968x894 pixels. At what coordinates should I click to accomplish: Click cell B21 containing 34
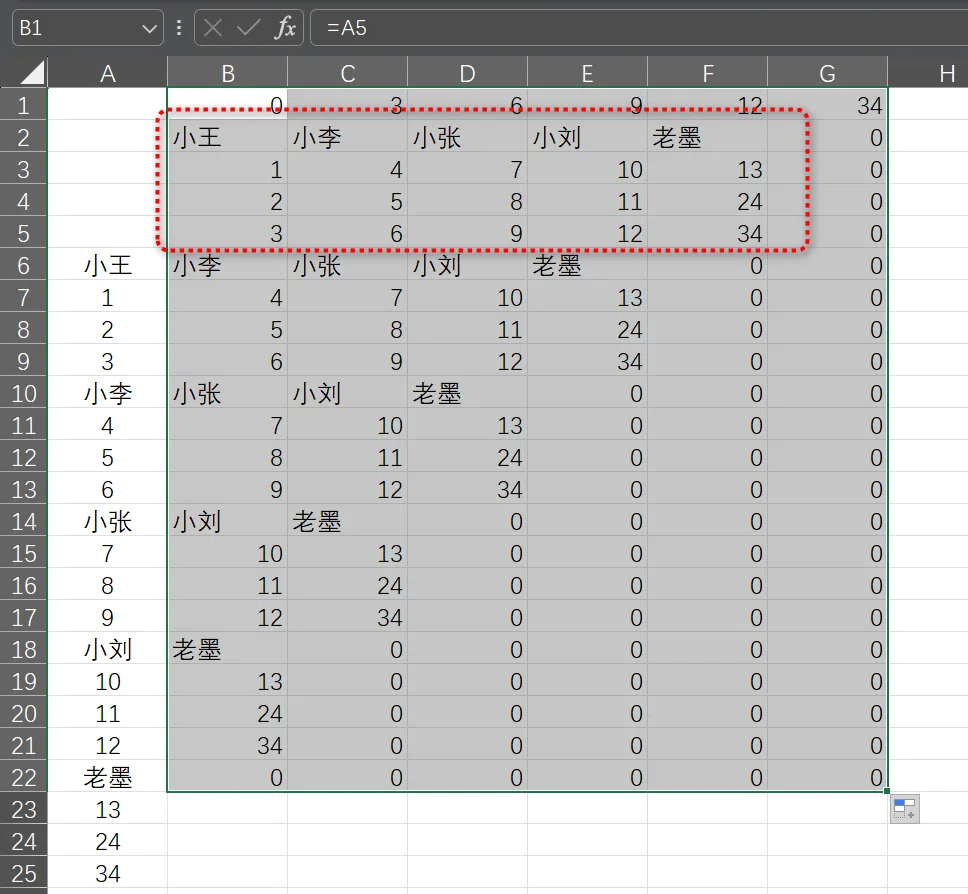(x=227, y=745)
